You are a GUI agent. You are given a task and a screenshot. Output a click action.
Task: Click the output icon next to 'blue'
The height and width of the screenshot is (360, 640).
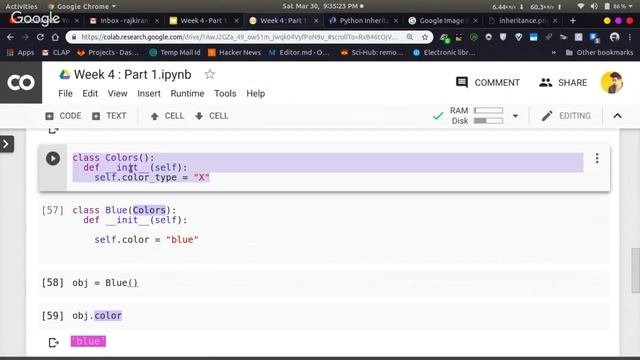coord(53,342)
